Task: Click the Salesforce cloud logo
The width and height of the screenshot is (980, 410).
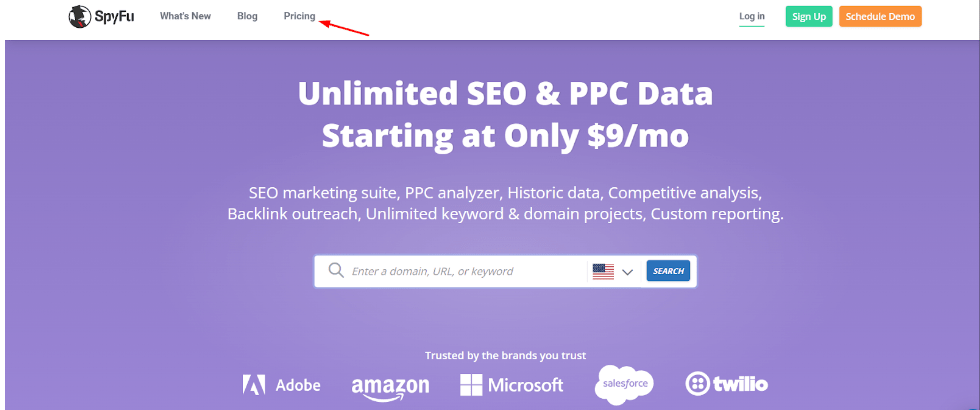Action: (624, 384)
